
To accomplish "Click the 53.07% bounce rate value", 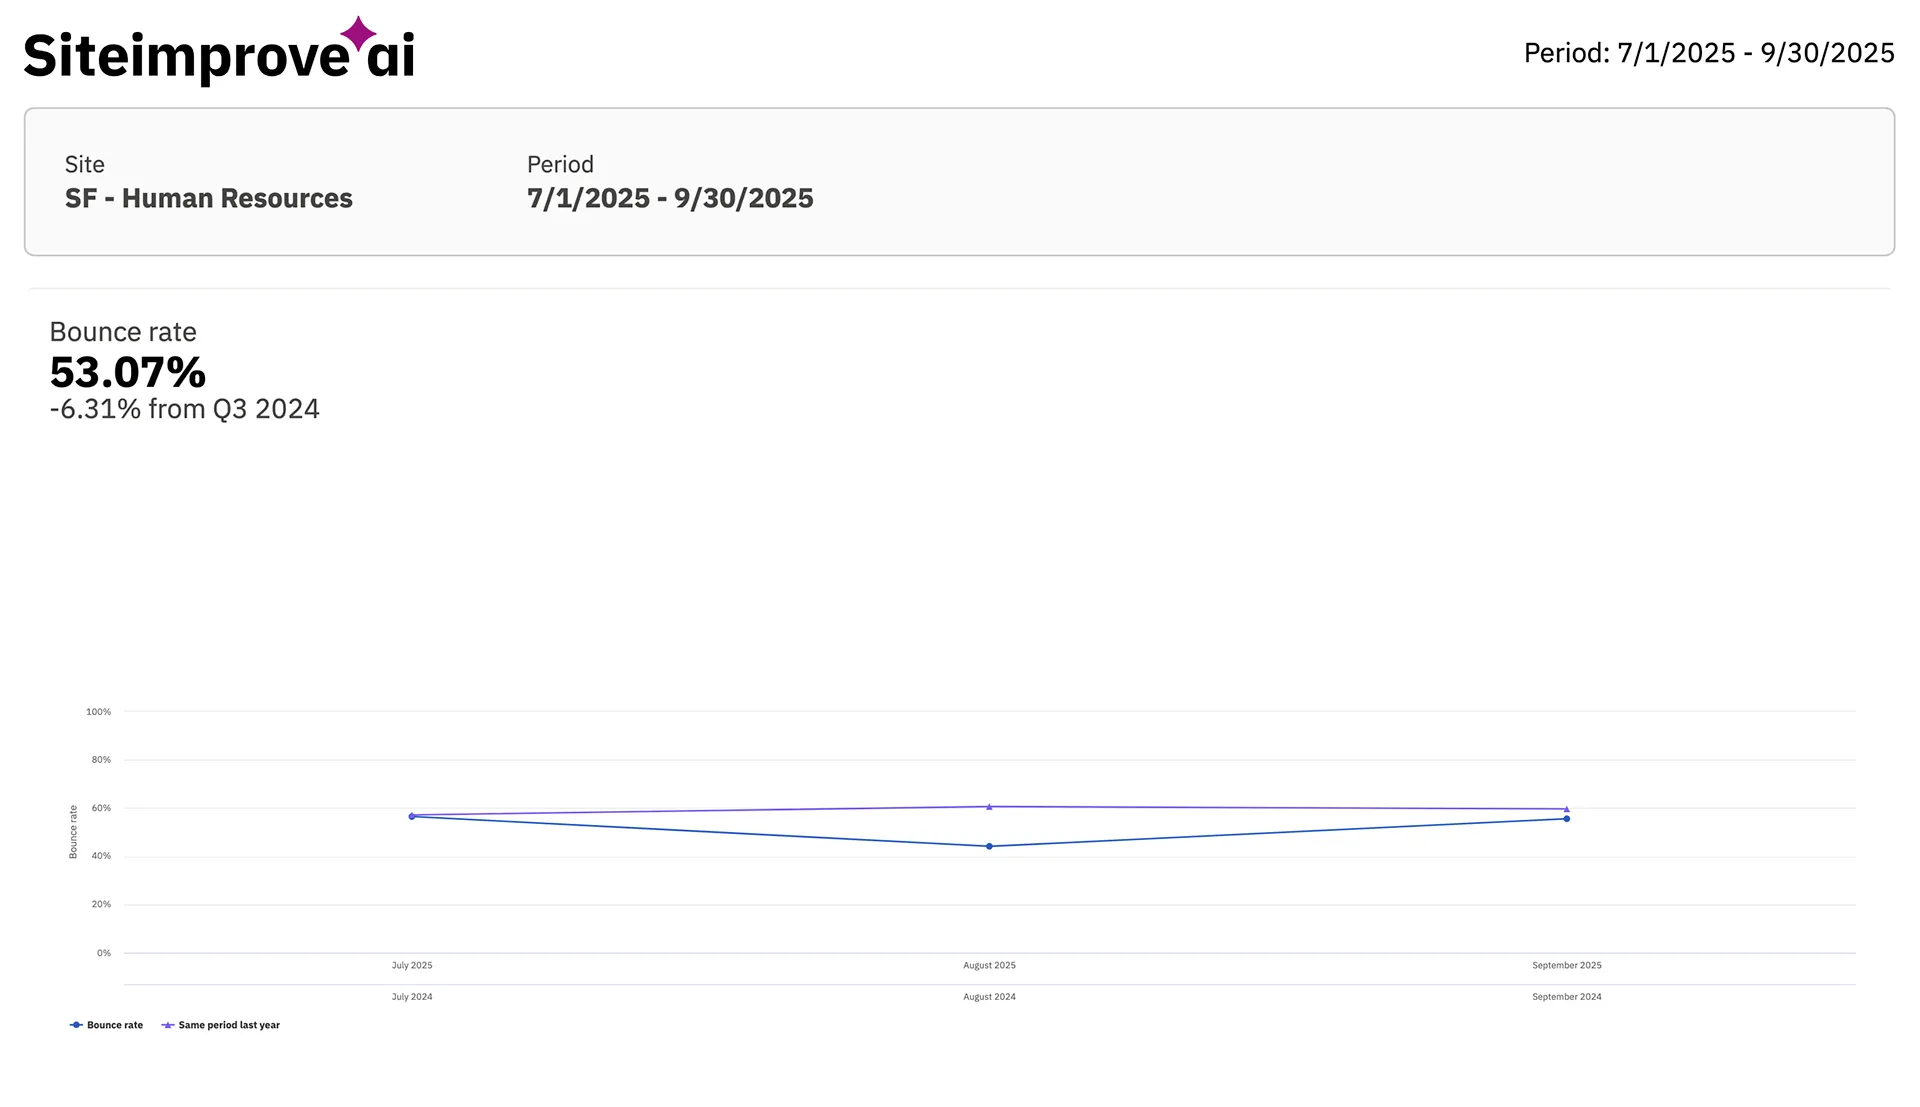I will [x=126, y=373].
